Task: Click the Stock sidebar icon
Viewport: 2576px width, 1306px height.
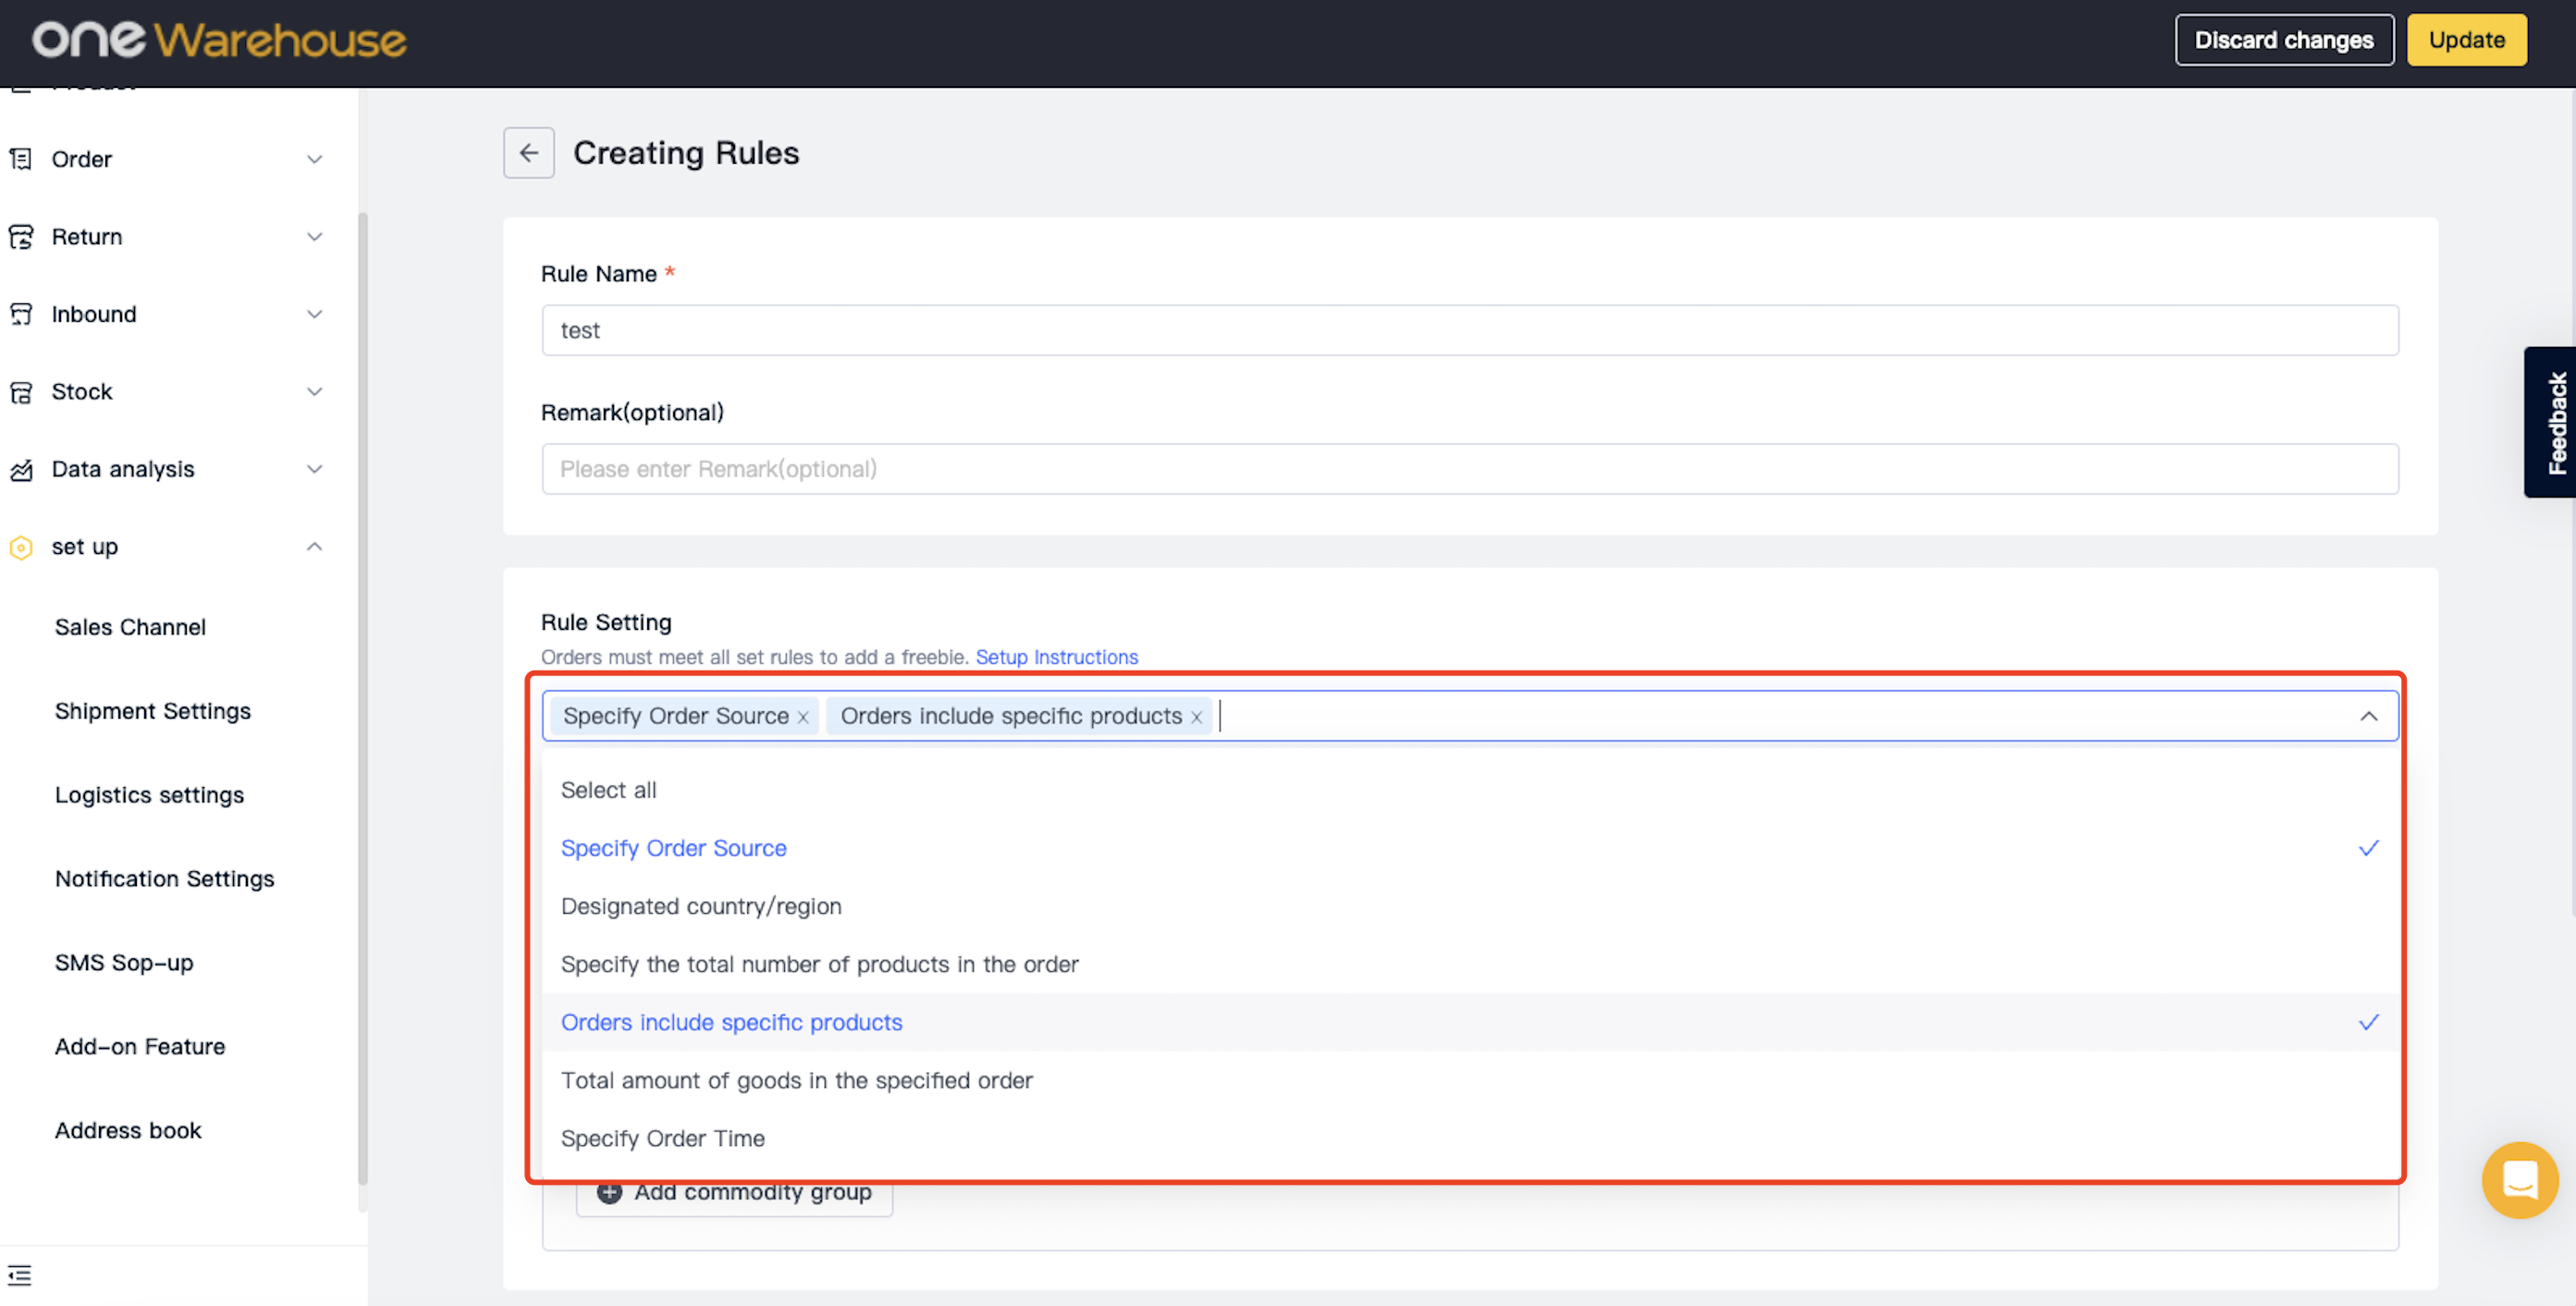Action: point(21,392)
